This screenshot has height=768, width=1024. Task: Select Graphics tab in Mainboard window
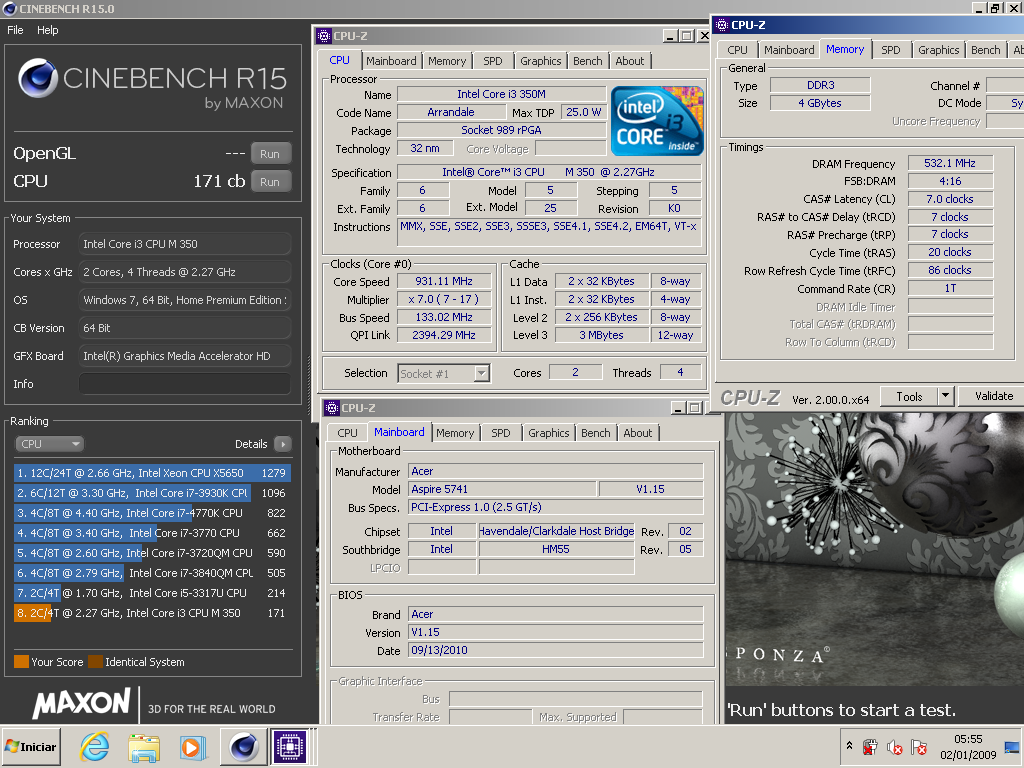pos(549,433)
